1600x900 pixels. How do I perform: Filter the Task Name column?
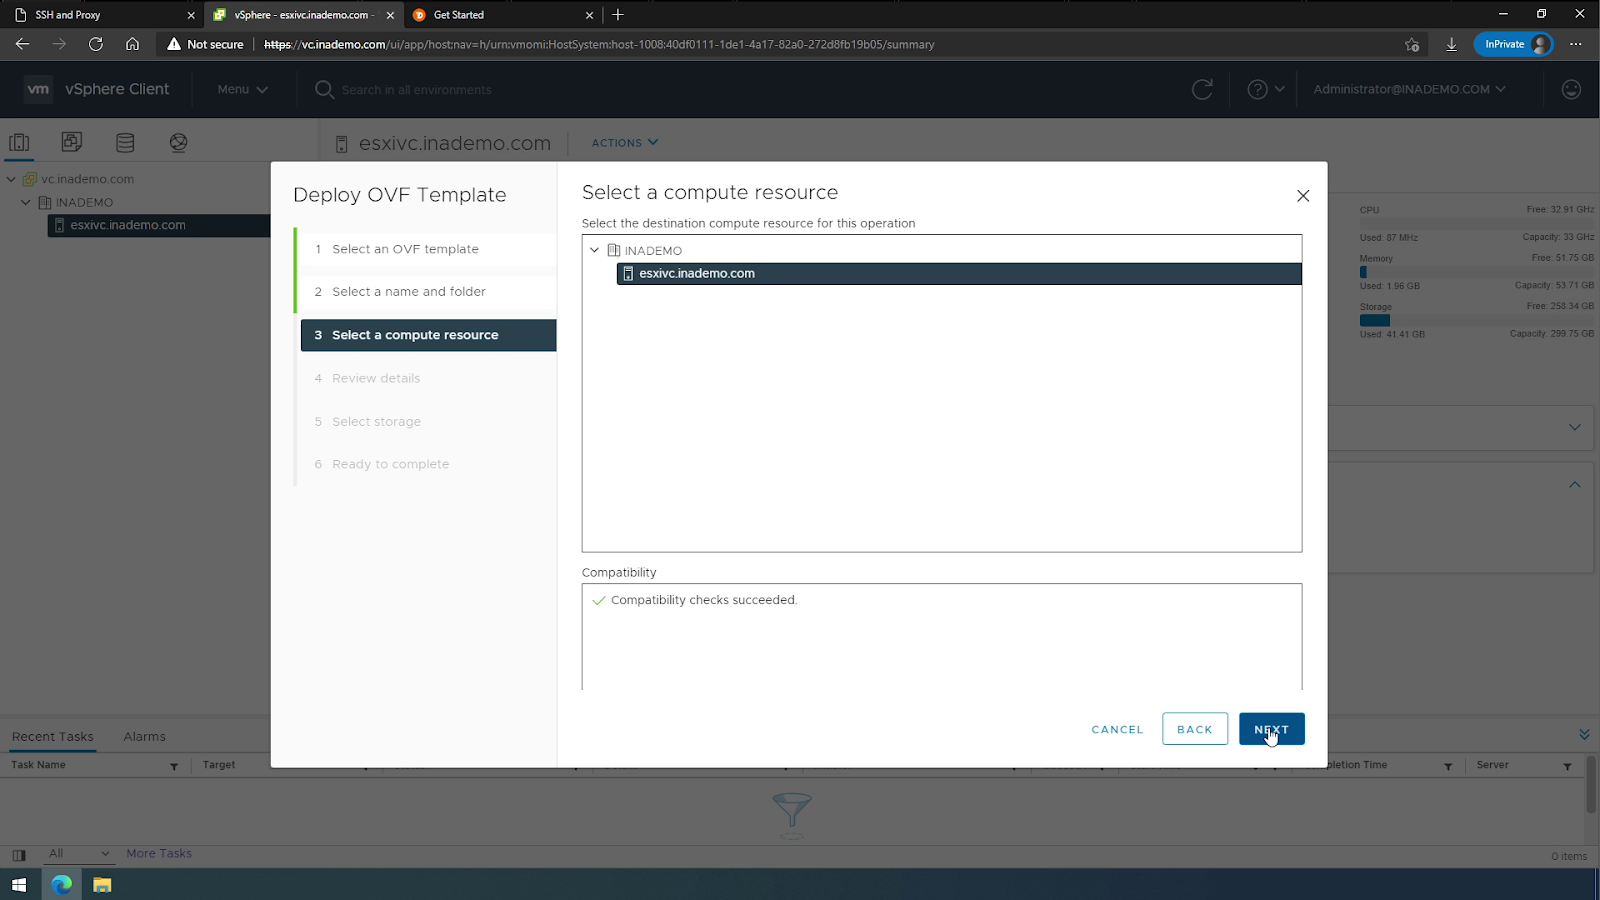(174, 766)
